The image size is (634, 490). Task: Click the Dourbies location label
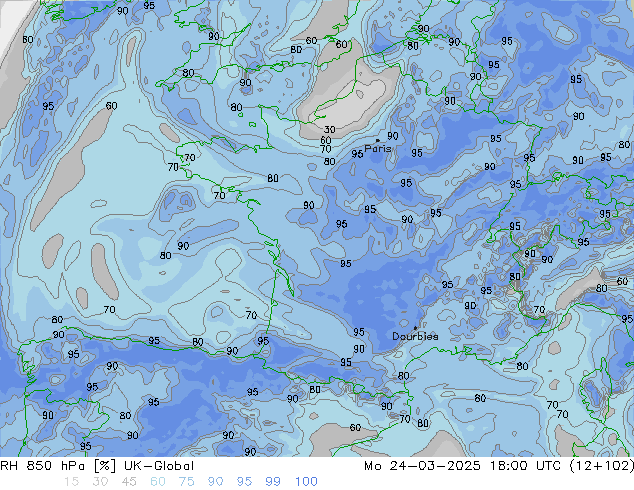click(415, 336)
